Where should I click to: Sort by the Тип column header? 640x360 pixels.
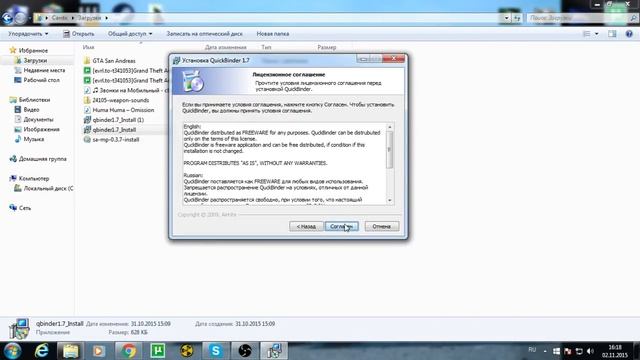[x=266, y=47]
